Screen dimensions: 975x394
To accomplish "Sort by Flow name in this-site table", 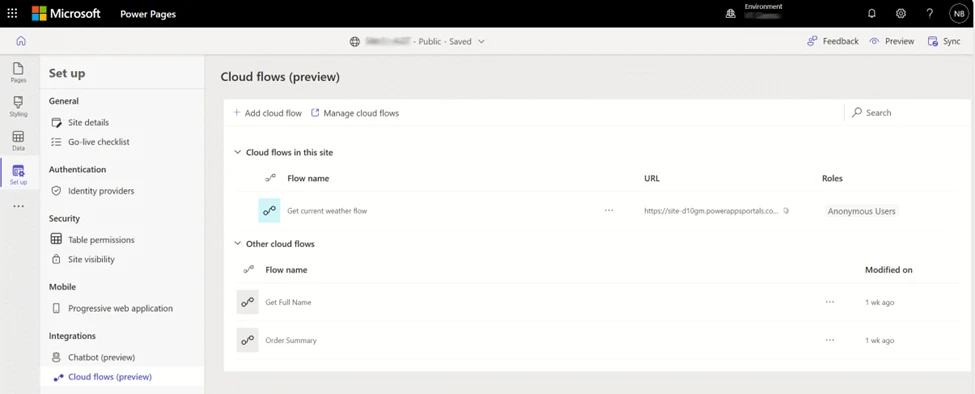I will point(308,178).
